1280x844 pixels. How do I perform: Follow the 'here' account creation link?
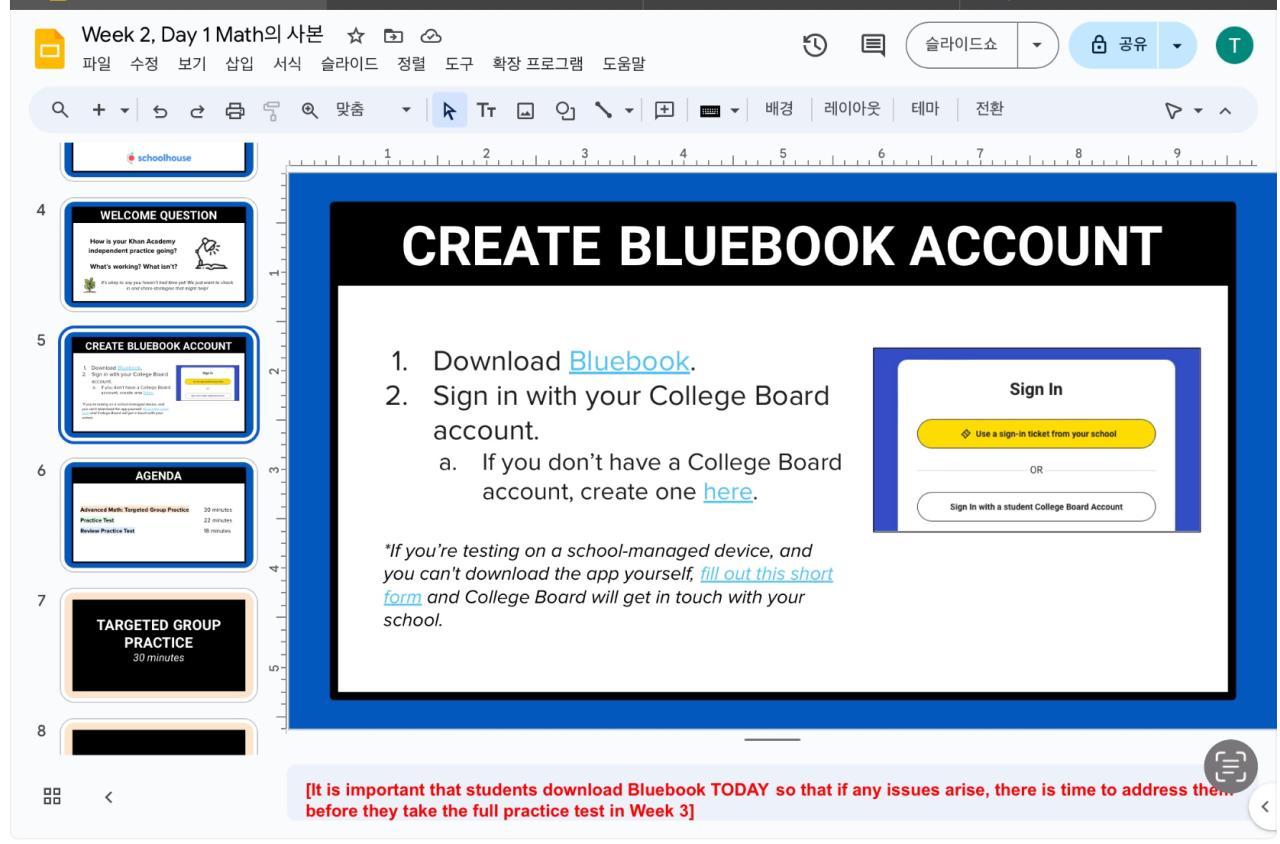pos(728,492)
